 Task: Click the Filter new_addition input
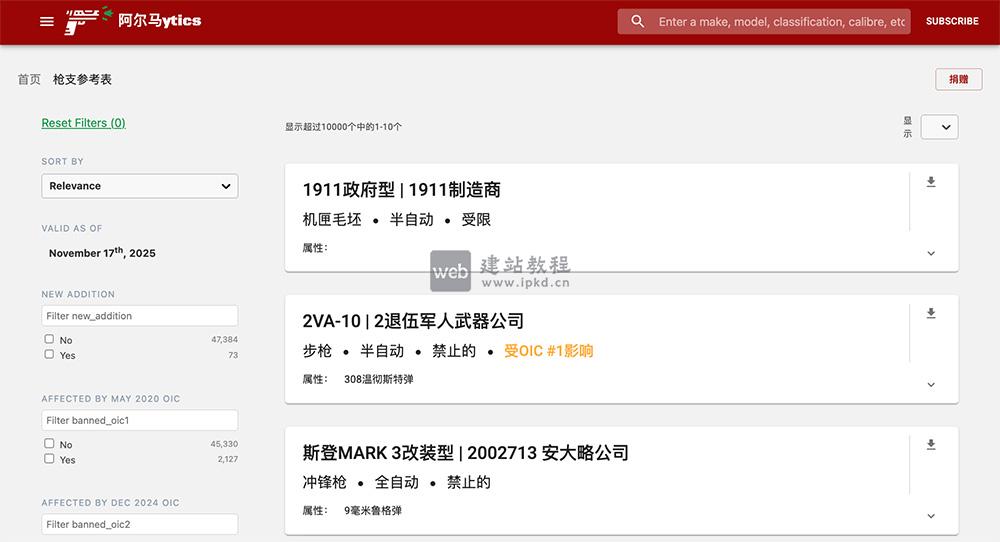[x=140, y=316]
